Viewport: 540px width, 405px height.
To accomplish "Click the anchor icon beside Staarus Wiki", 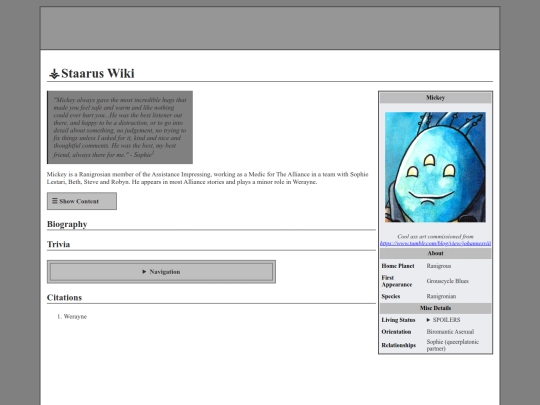I will (x=54, y=74).
